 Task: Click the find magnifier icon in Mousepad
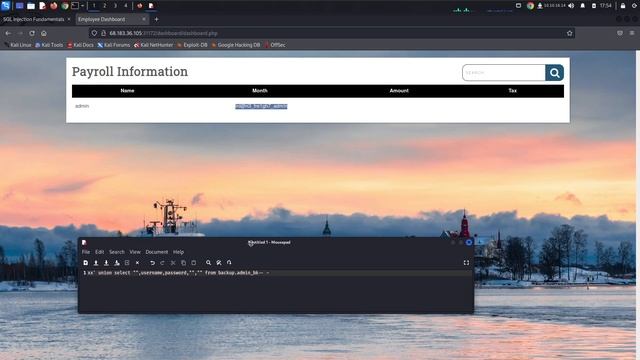209,263
